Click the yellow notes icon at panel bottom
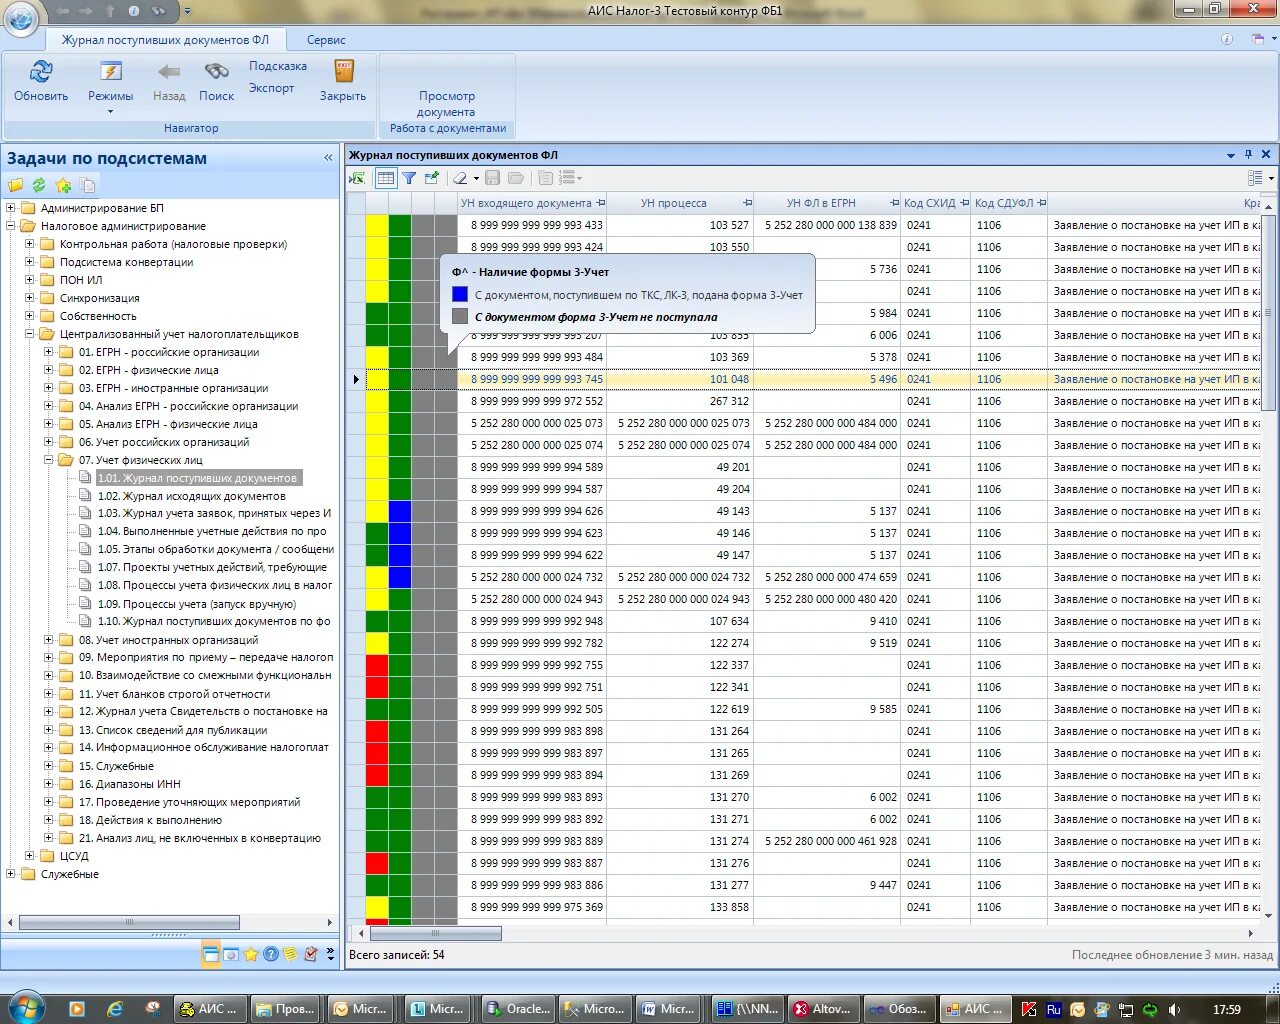 [x=290, y=954]
